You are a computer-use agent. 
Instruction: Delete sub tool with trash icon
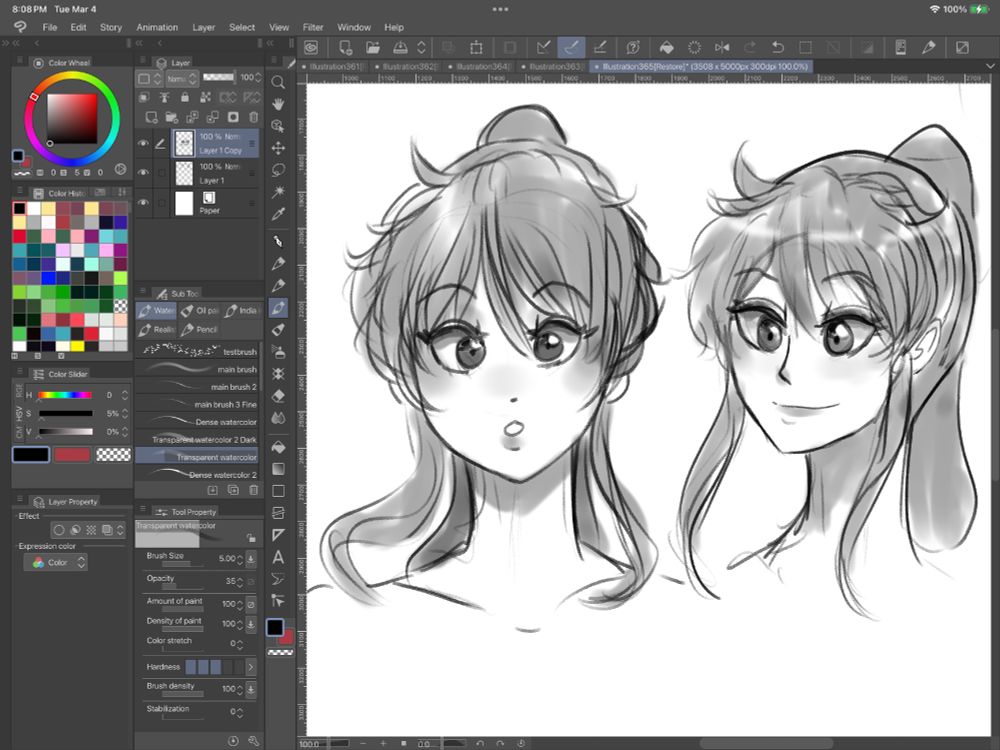253,490
